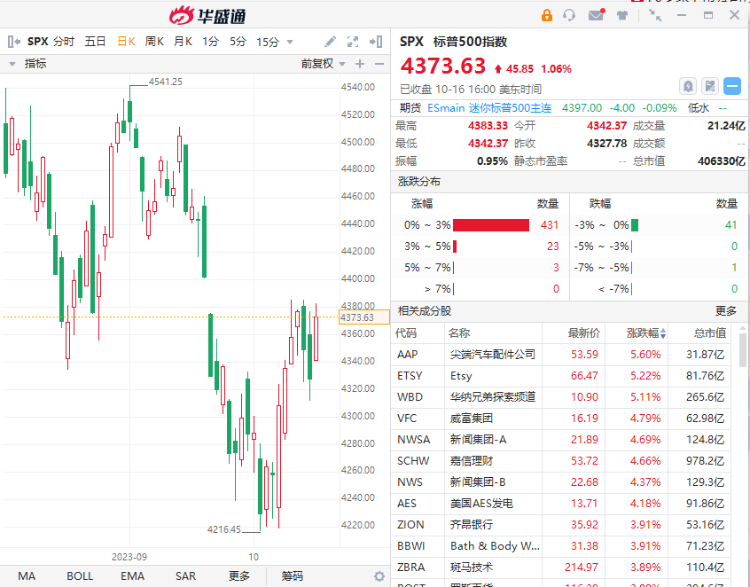This screenshot has height=587, width=750.
Task: Switch to 分时 chart tab
Action: click(64, 42)
